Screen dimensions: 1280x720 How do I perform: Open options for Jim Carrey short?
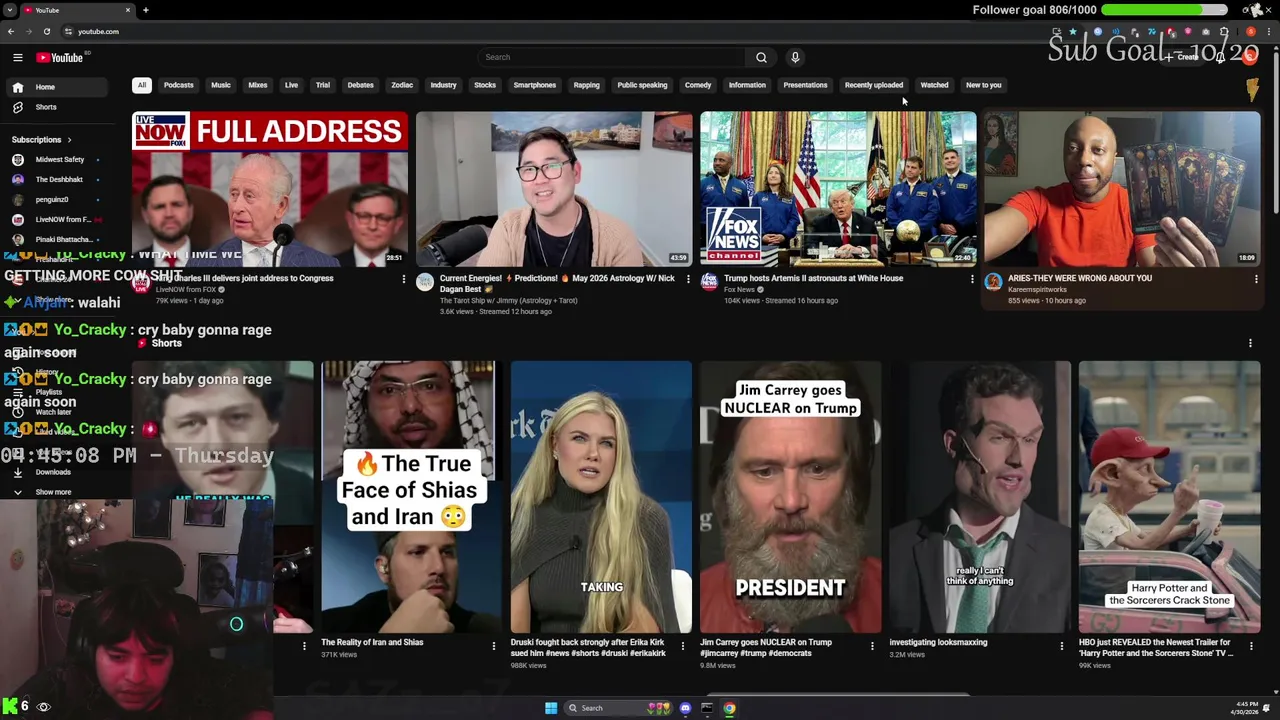(x=872, y=646)
